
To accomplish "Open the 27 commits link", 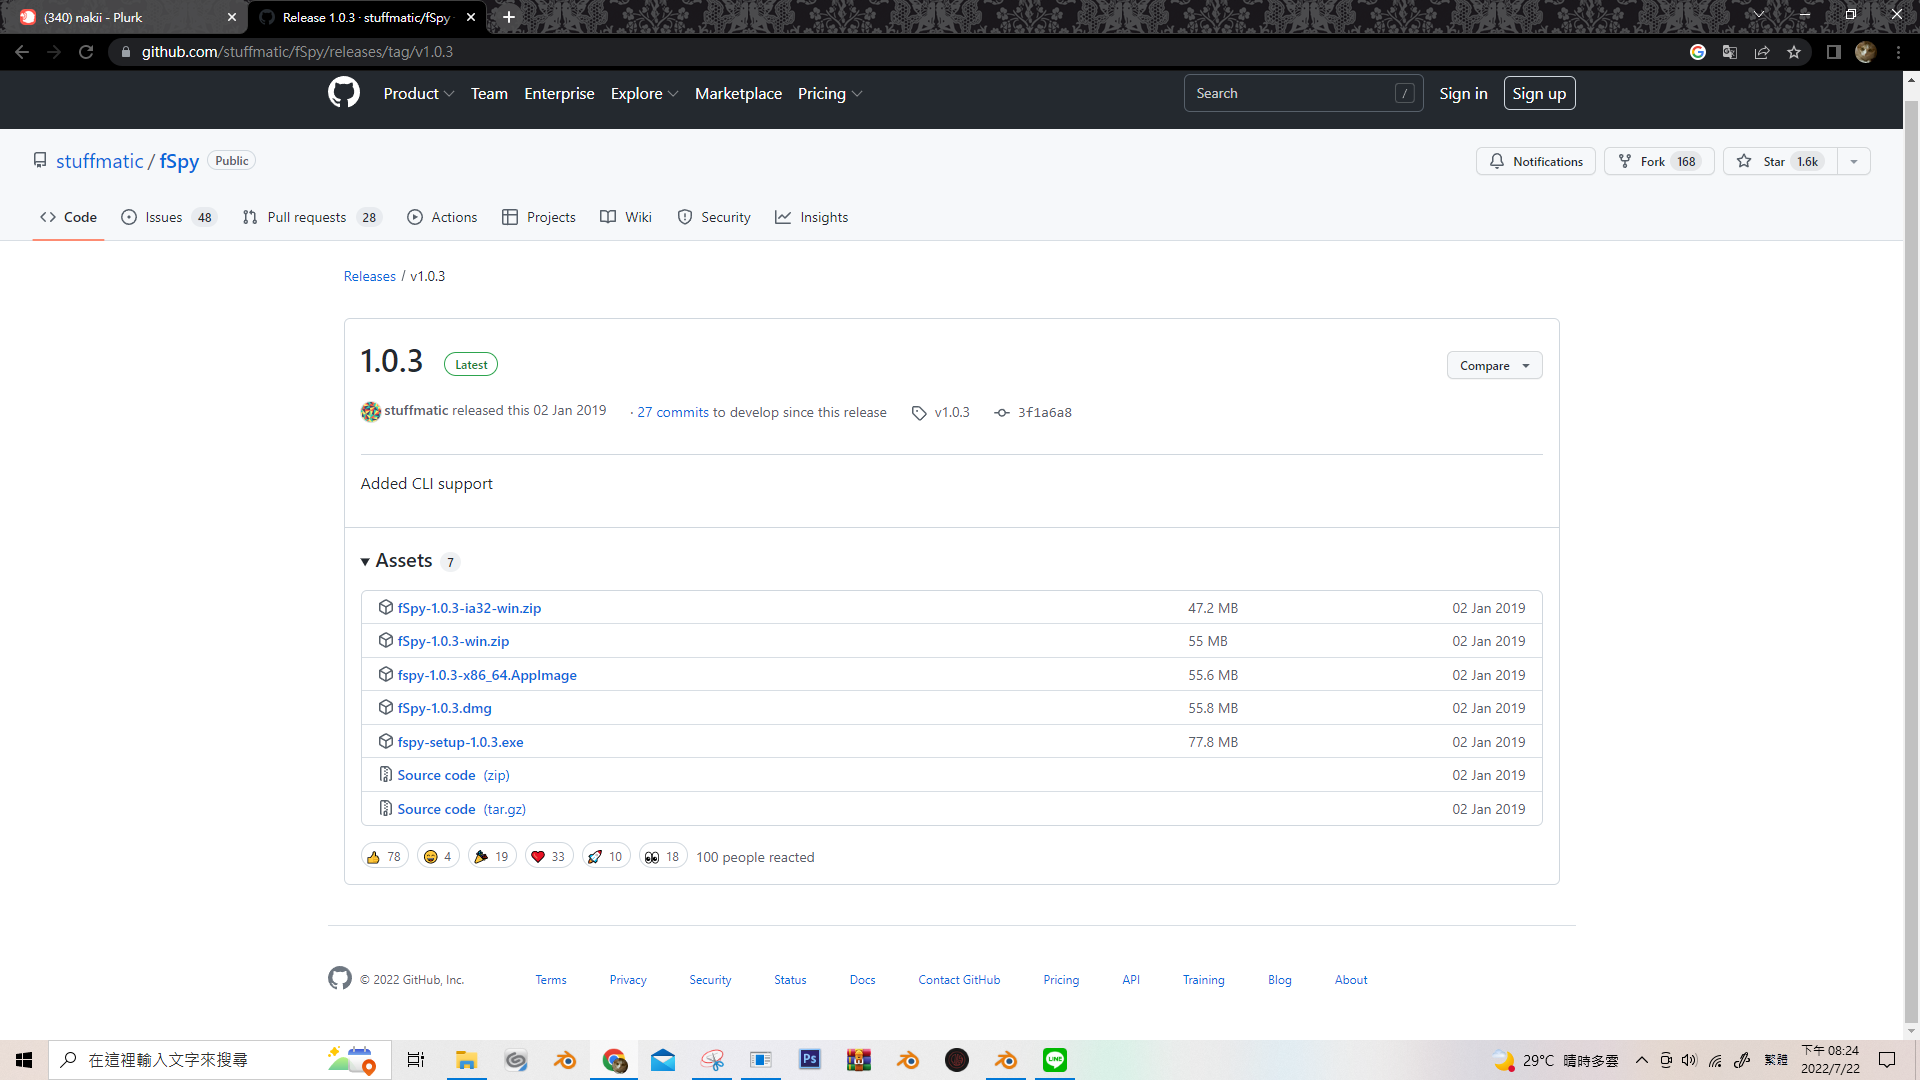I will [673, 412].
